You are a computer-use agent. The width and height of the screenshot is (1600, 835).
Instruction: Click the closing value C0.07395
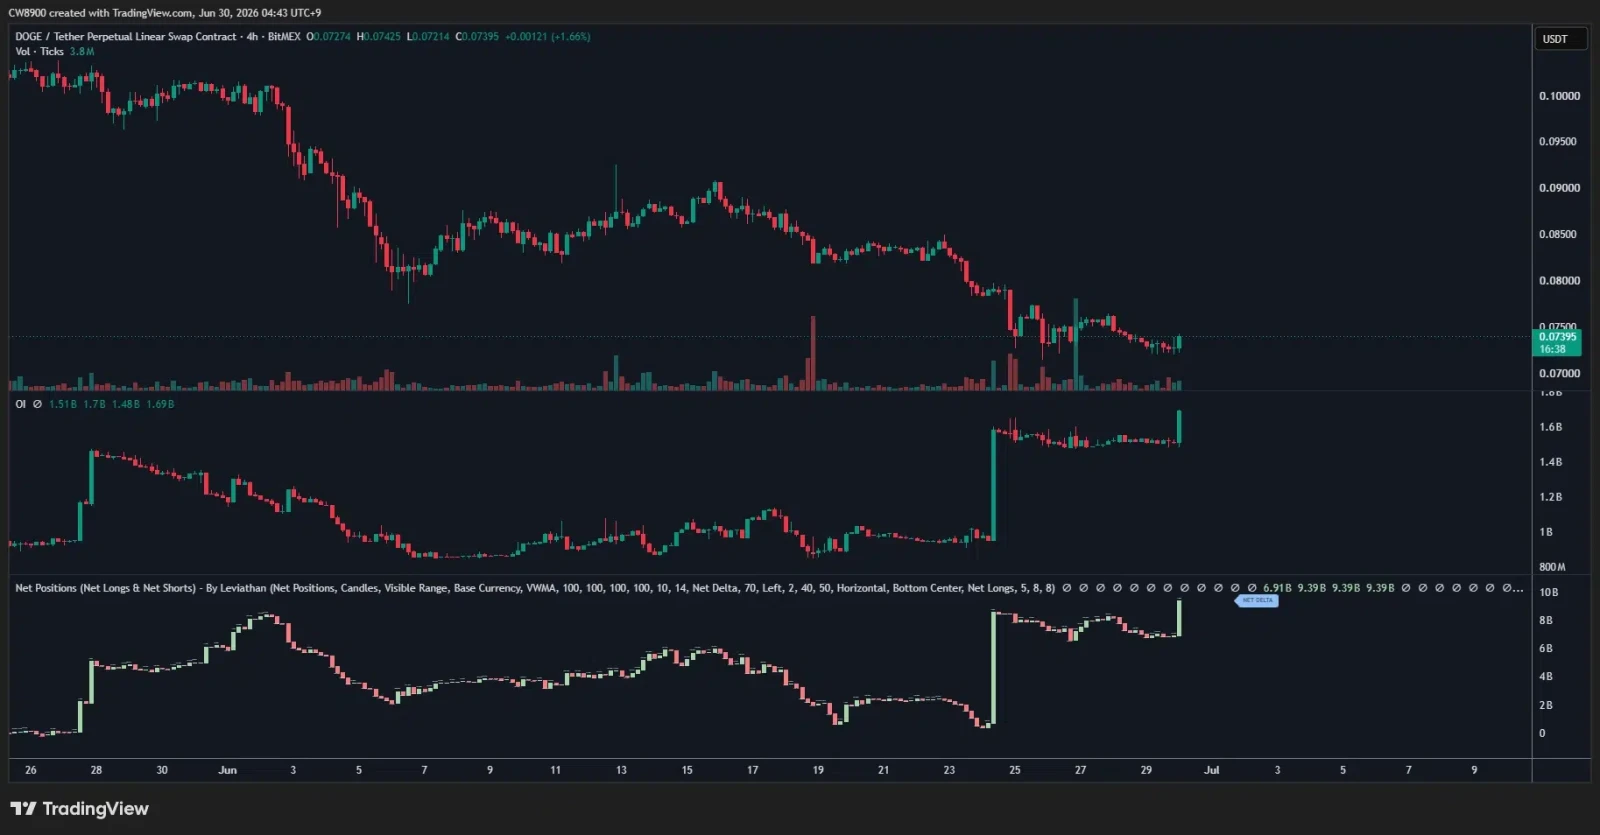[477, 36]
